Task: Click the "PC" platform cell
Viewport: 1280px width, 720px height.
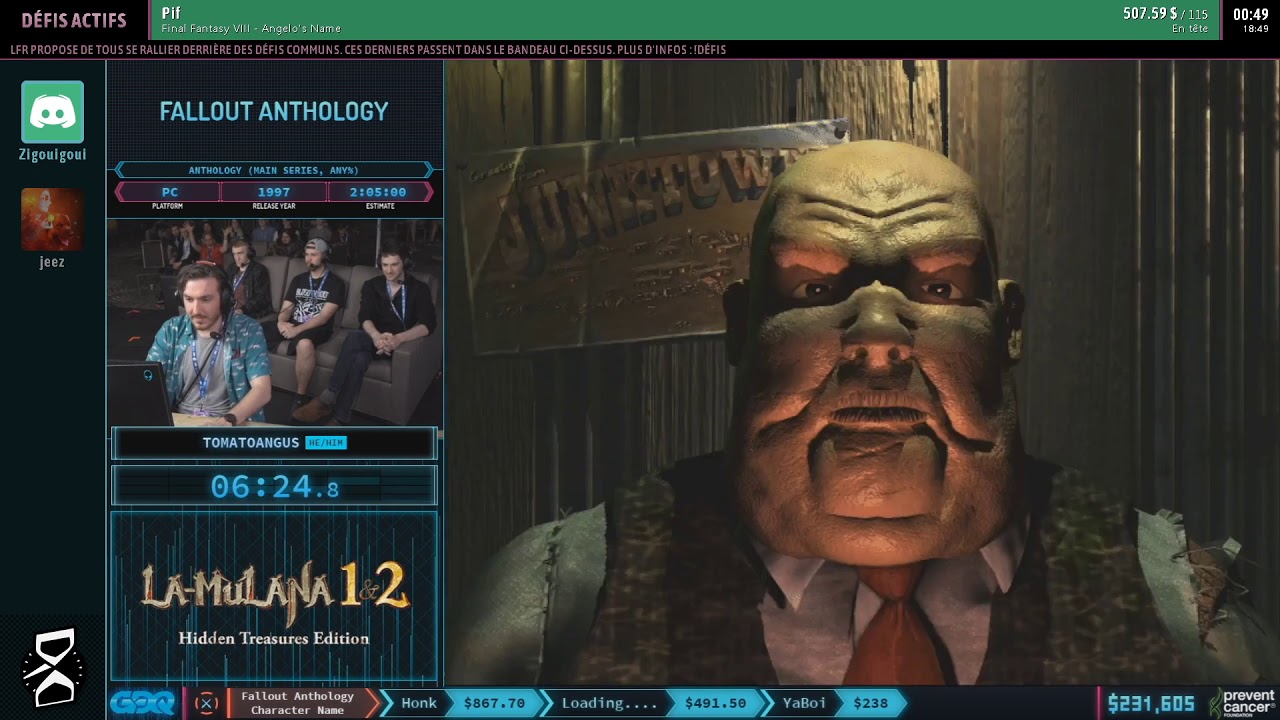Action: coord(168,192)
